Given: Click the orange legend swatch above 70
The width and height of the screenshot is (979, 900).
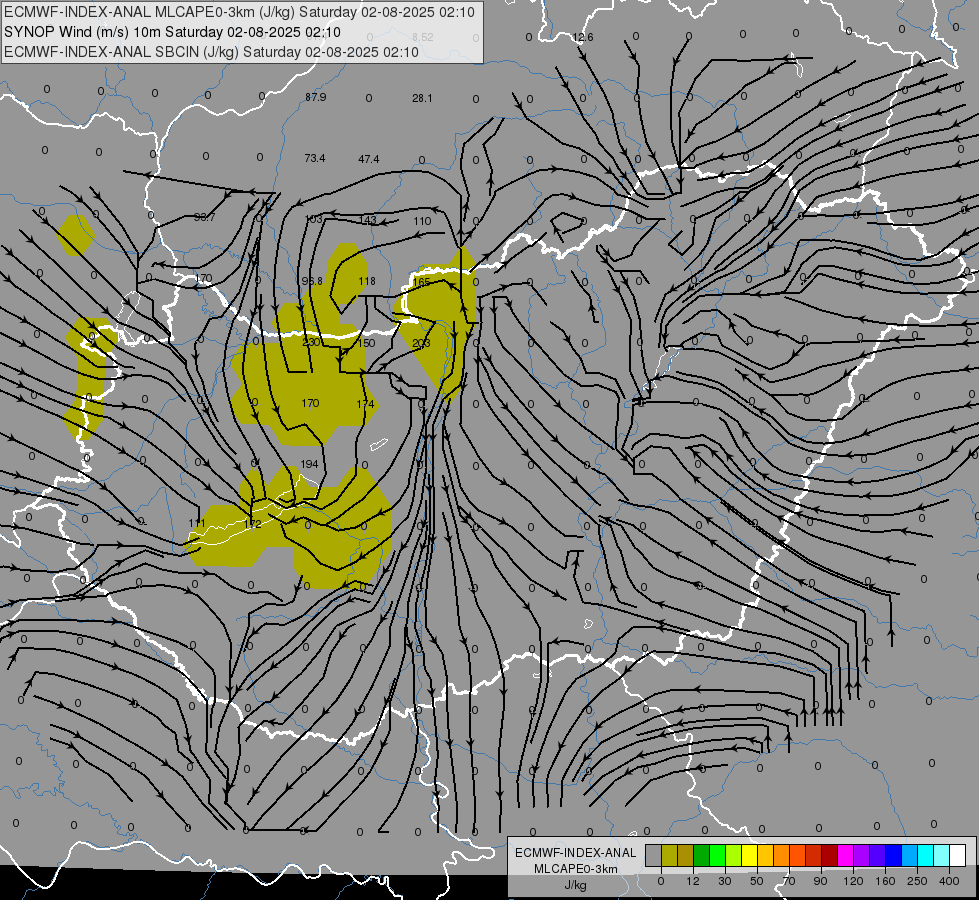Looking at the screenshot, I should coord(782,856).
